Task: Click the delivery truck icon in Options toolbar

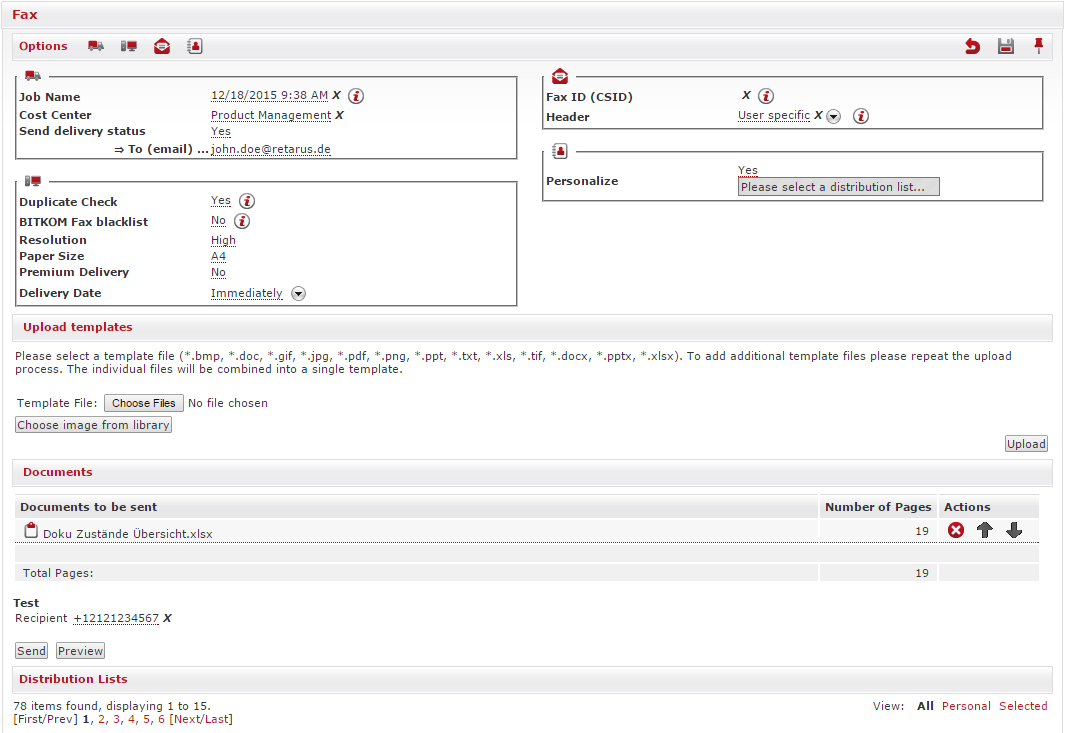Action: pos(96,46)
